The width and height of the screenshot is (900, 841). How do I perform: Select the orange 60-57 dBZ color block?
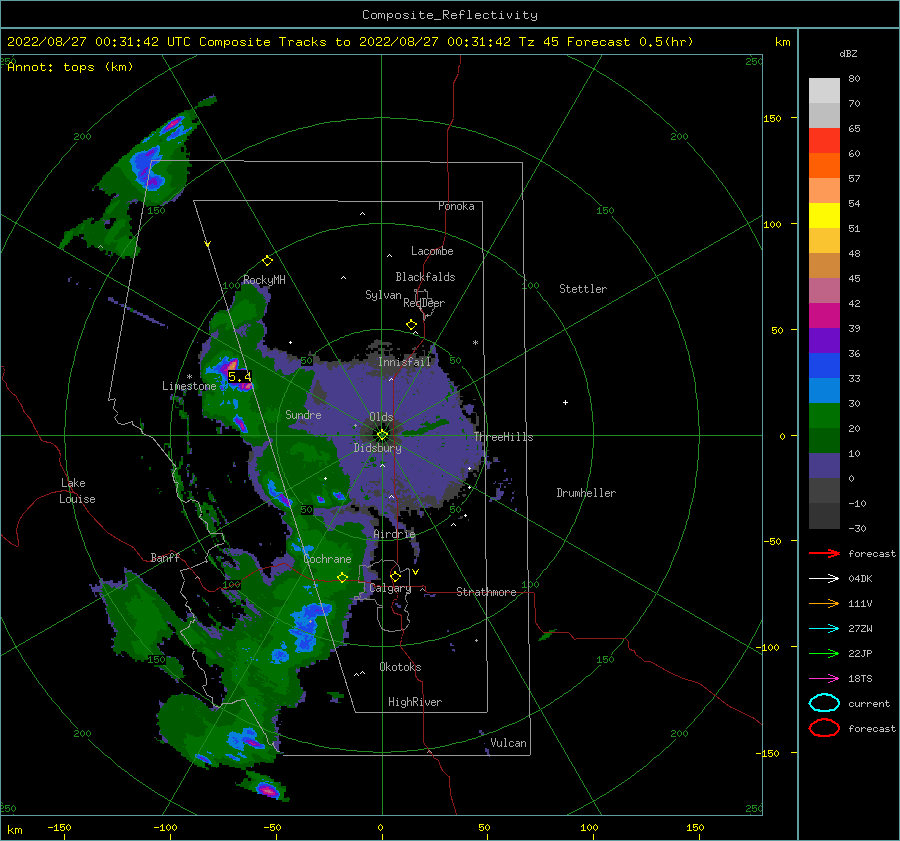(x=824, y=166)
